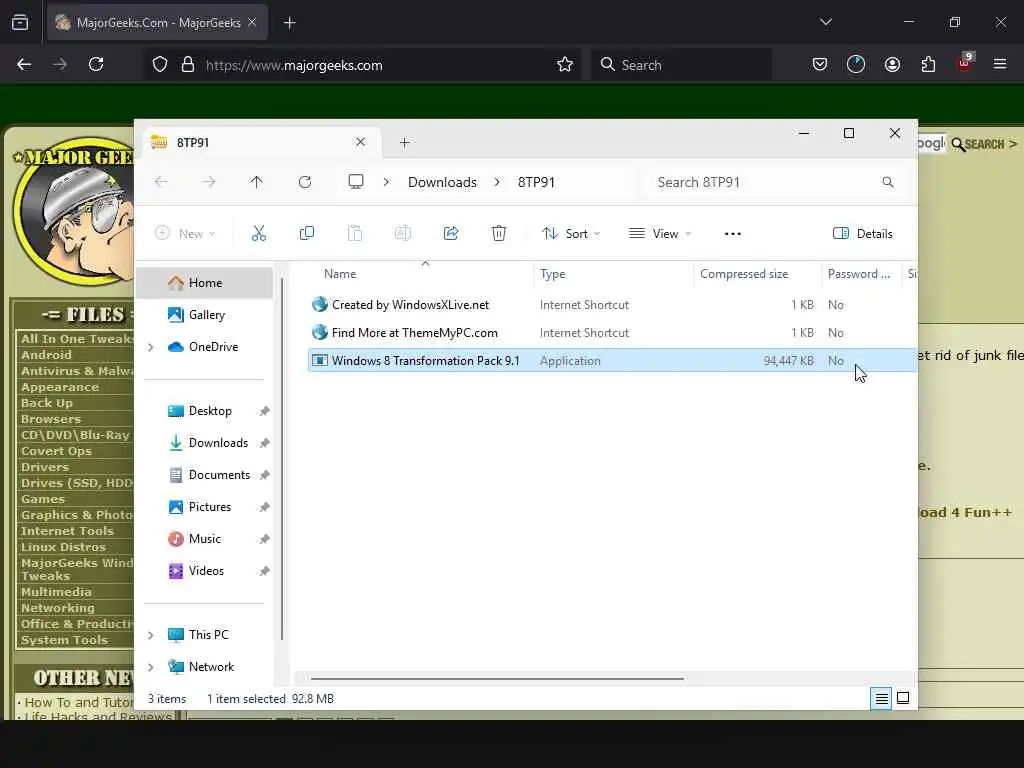Click the Explorer back arrow
The image size is (1024, 768).
(x=161, y=182)
